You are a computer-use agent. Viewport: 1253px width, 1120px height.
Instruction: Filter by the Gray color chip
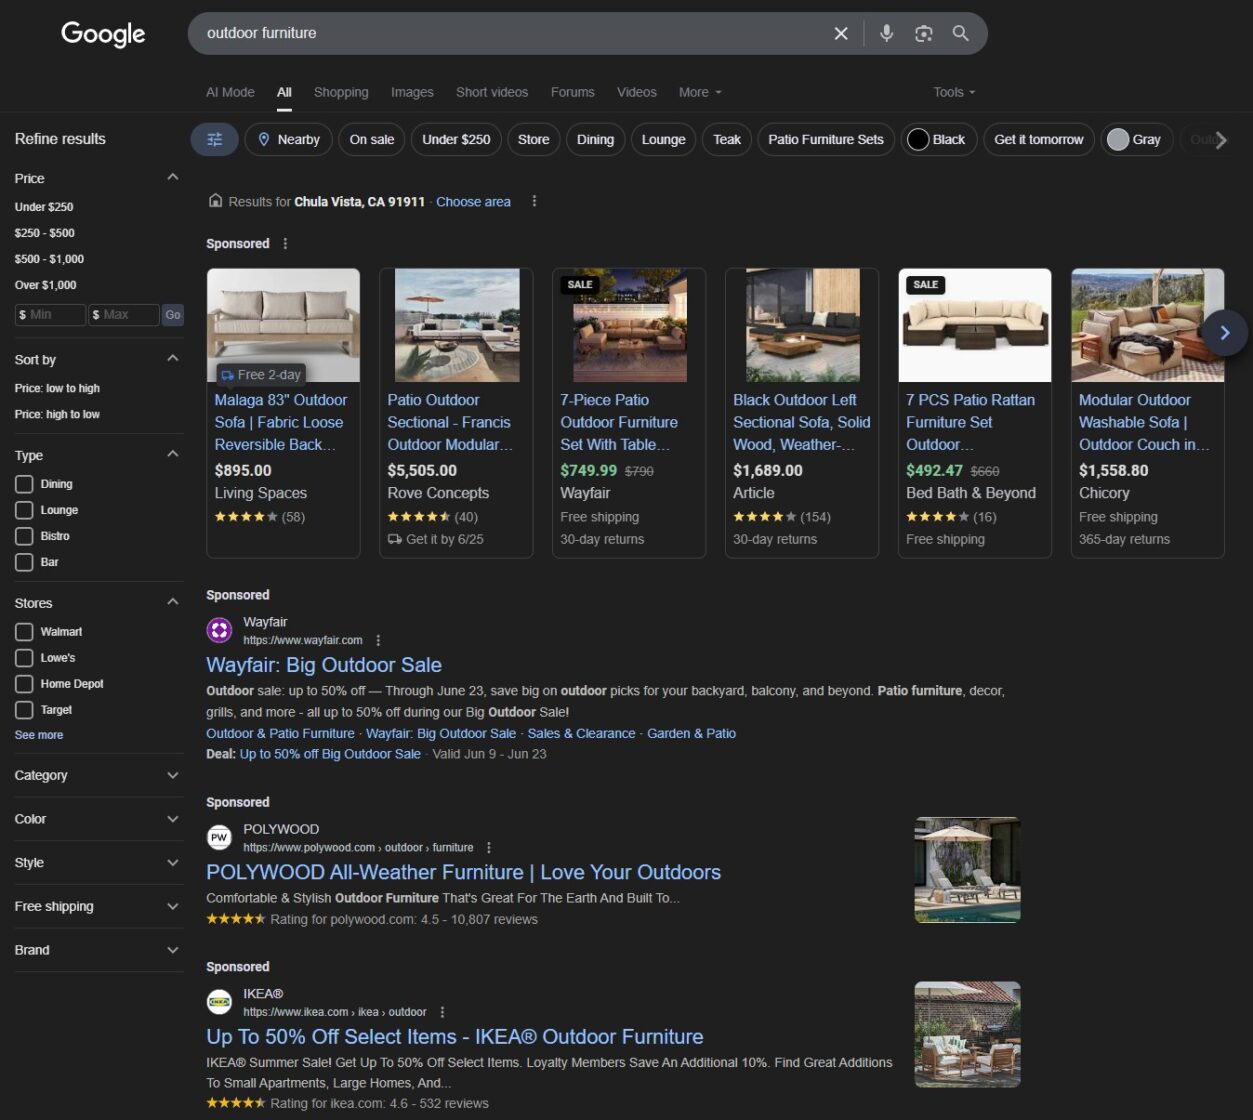click(1136, 140)
